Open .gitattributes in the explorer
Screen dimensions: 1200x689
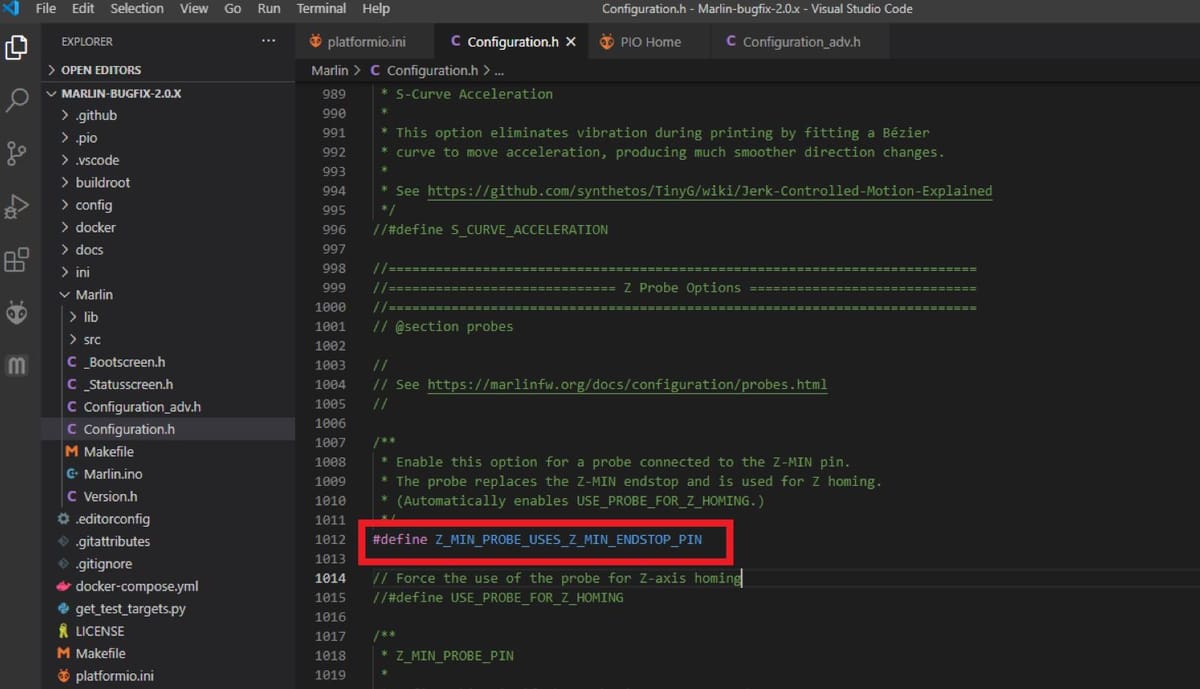tap(113, 541)
